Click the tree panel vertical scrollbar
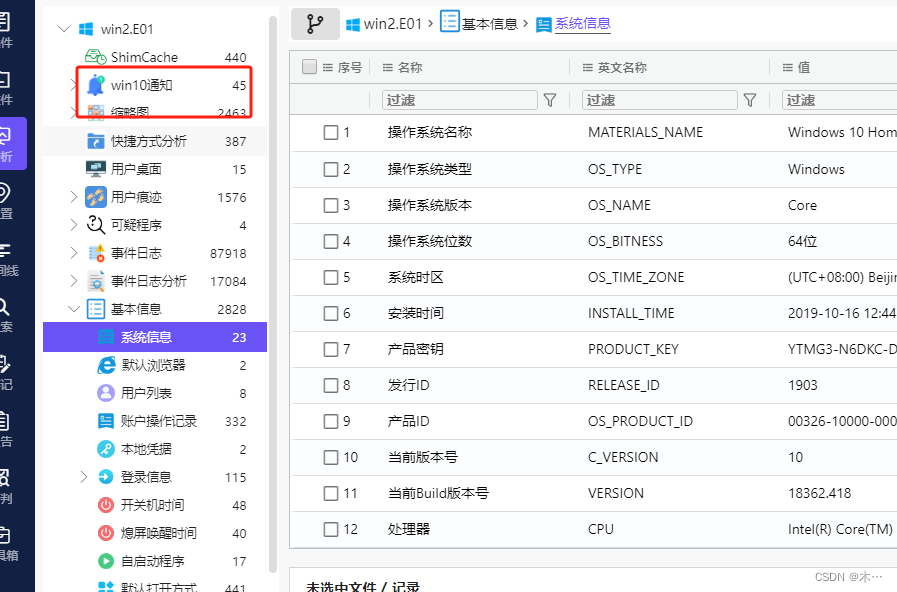 pyautogui.click(x=273, y=294)
